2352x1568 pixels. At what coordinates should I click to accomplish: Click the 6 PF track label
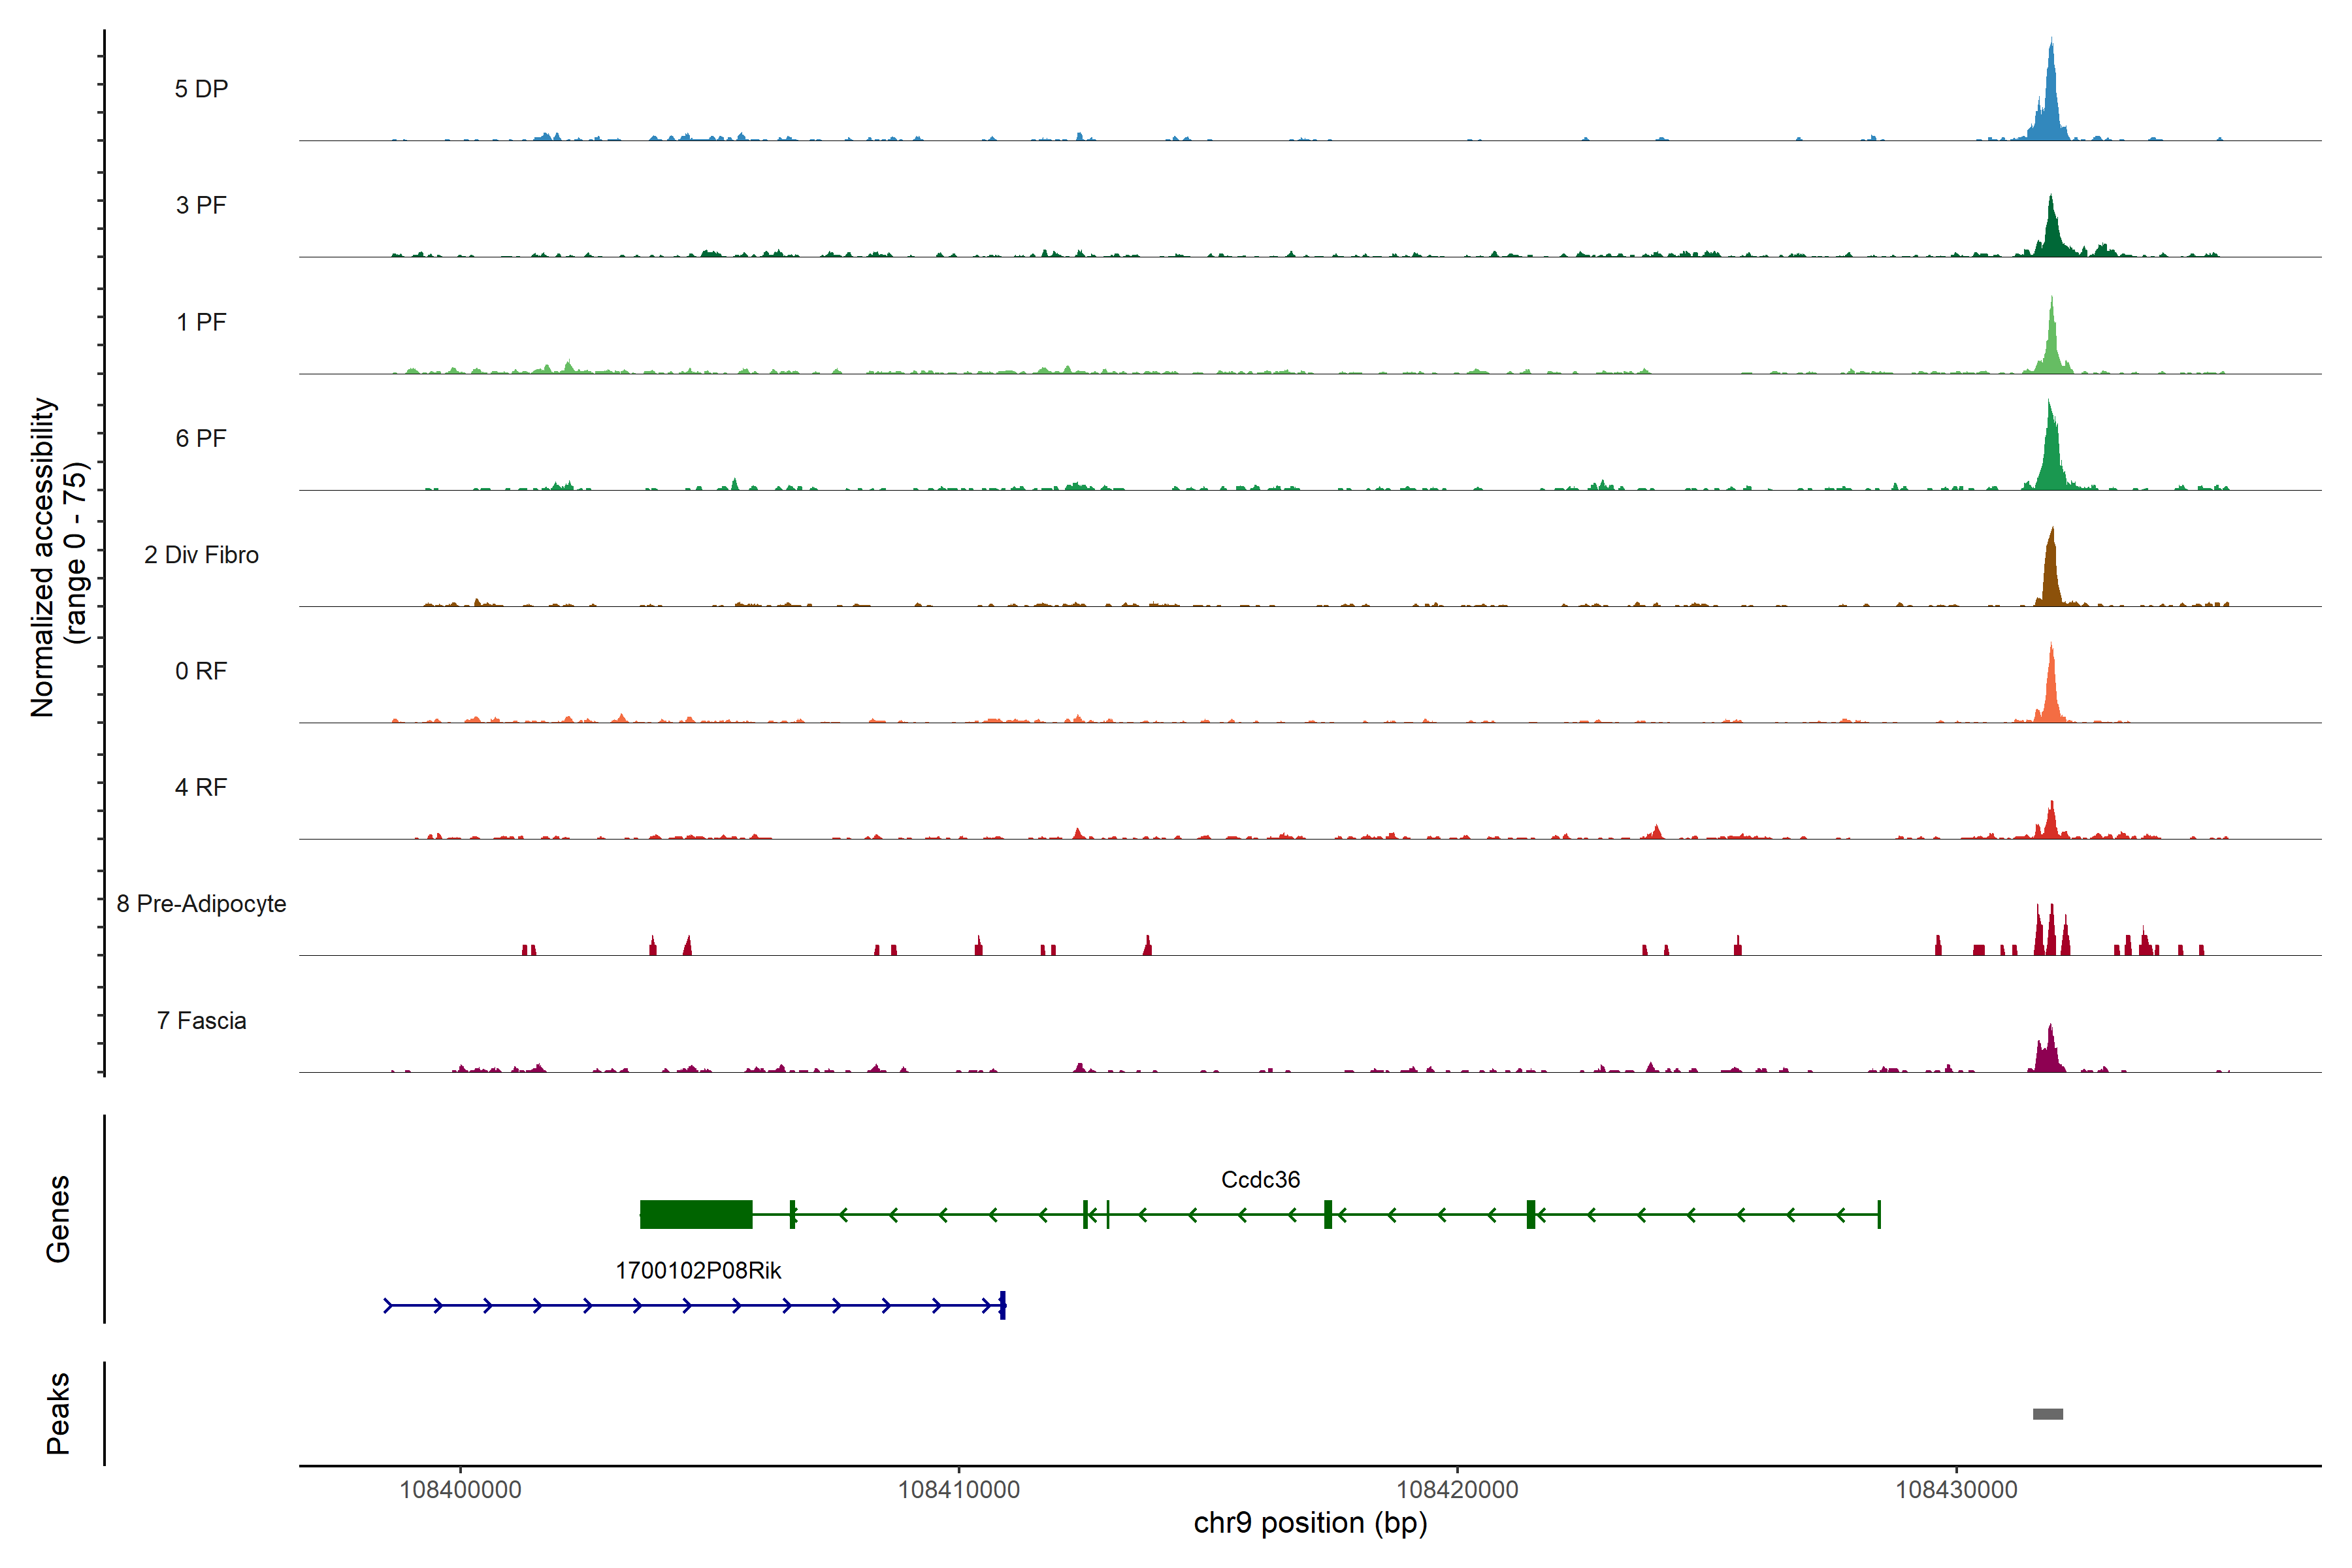201,438
